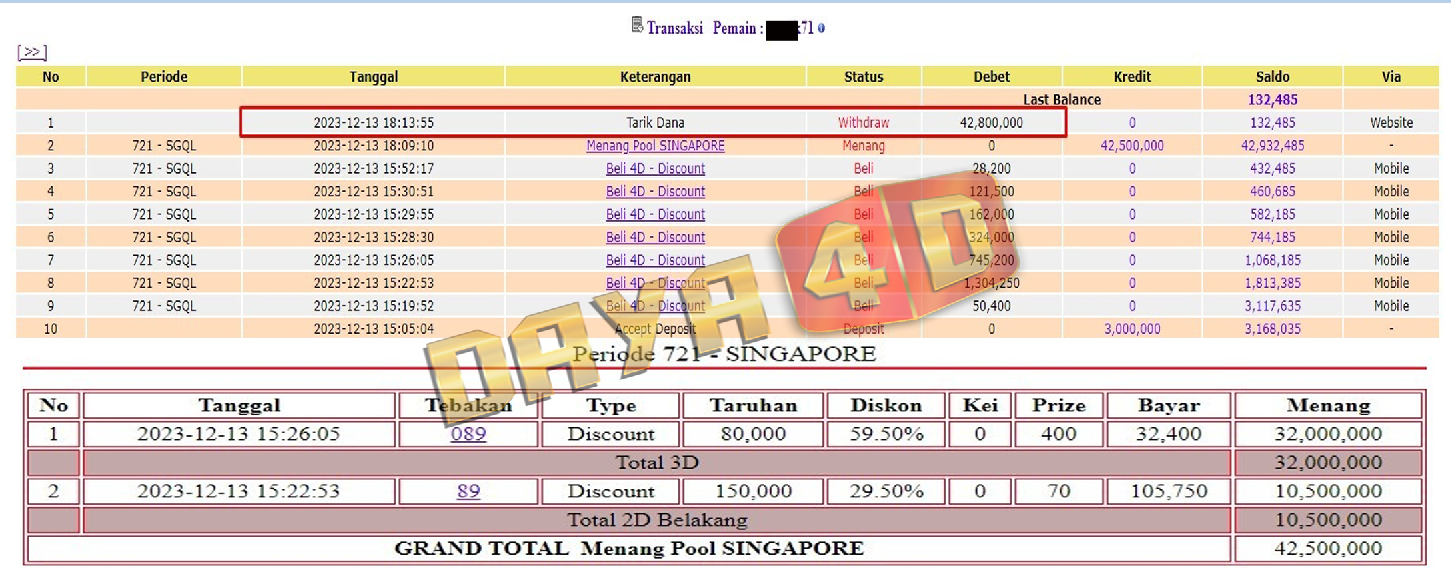
Task: Click the Tarik Dana description cell
Action: click(655, 123)
